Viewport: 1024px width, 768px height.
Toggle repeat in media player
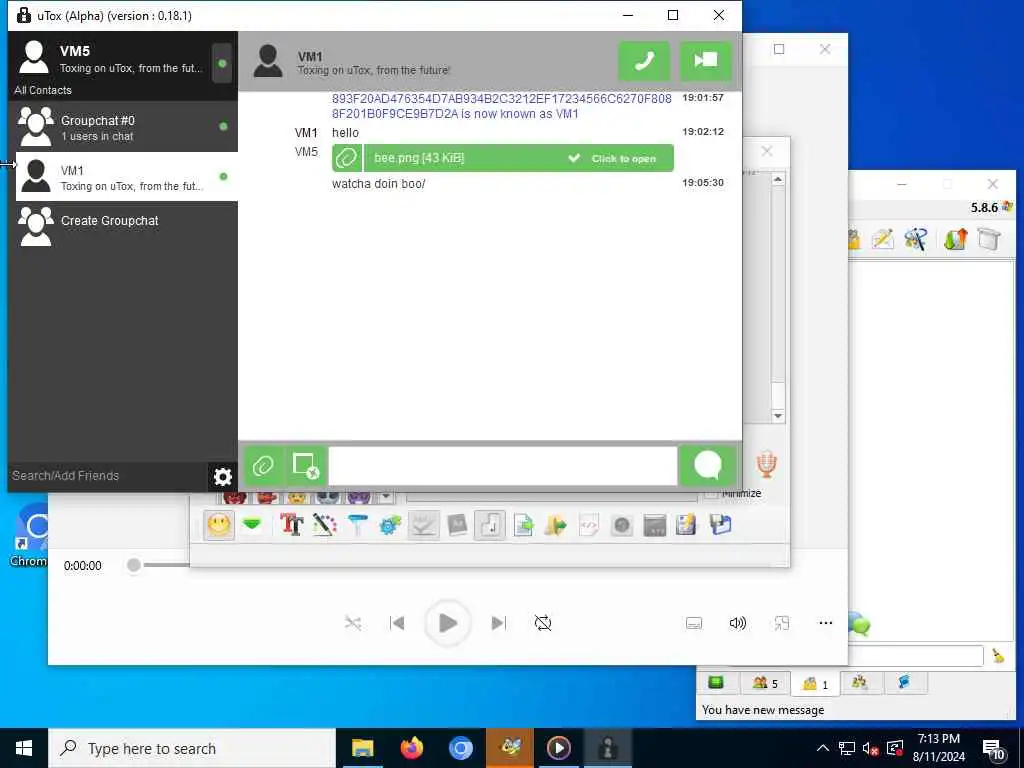tap(543, 623)
